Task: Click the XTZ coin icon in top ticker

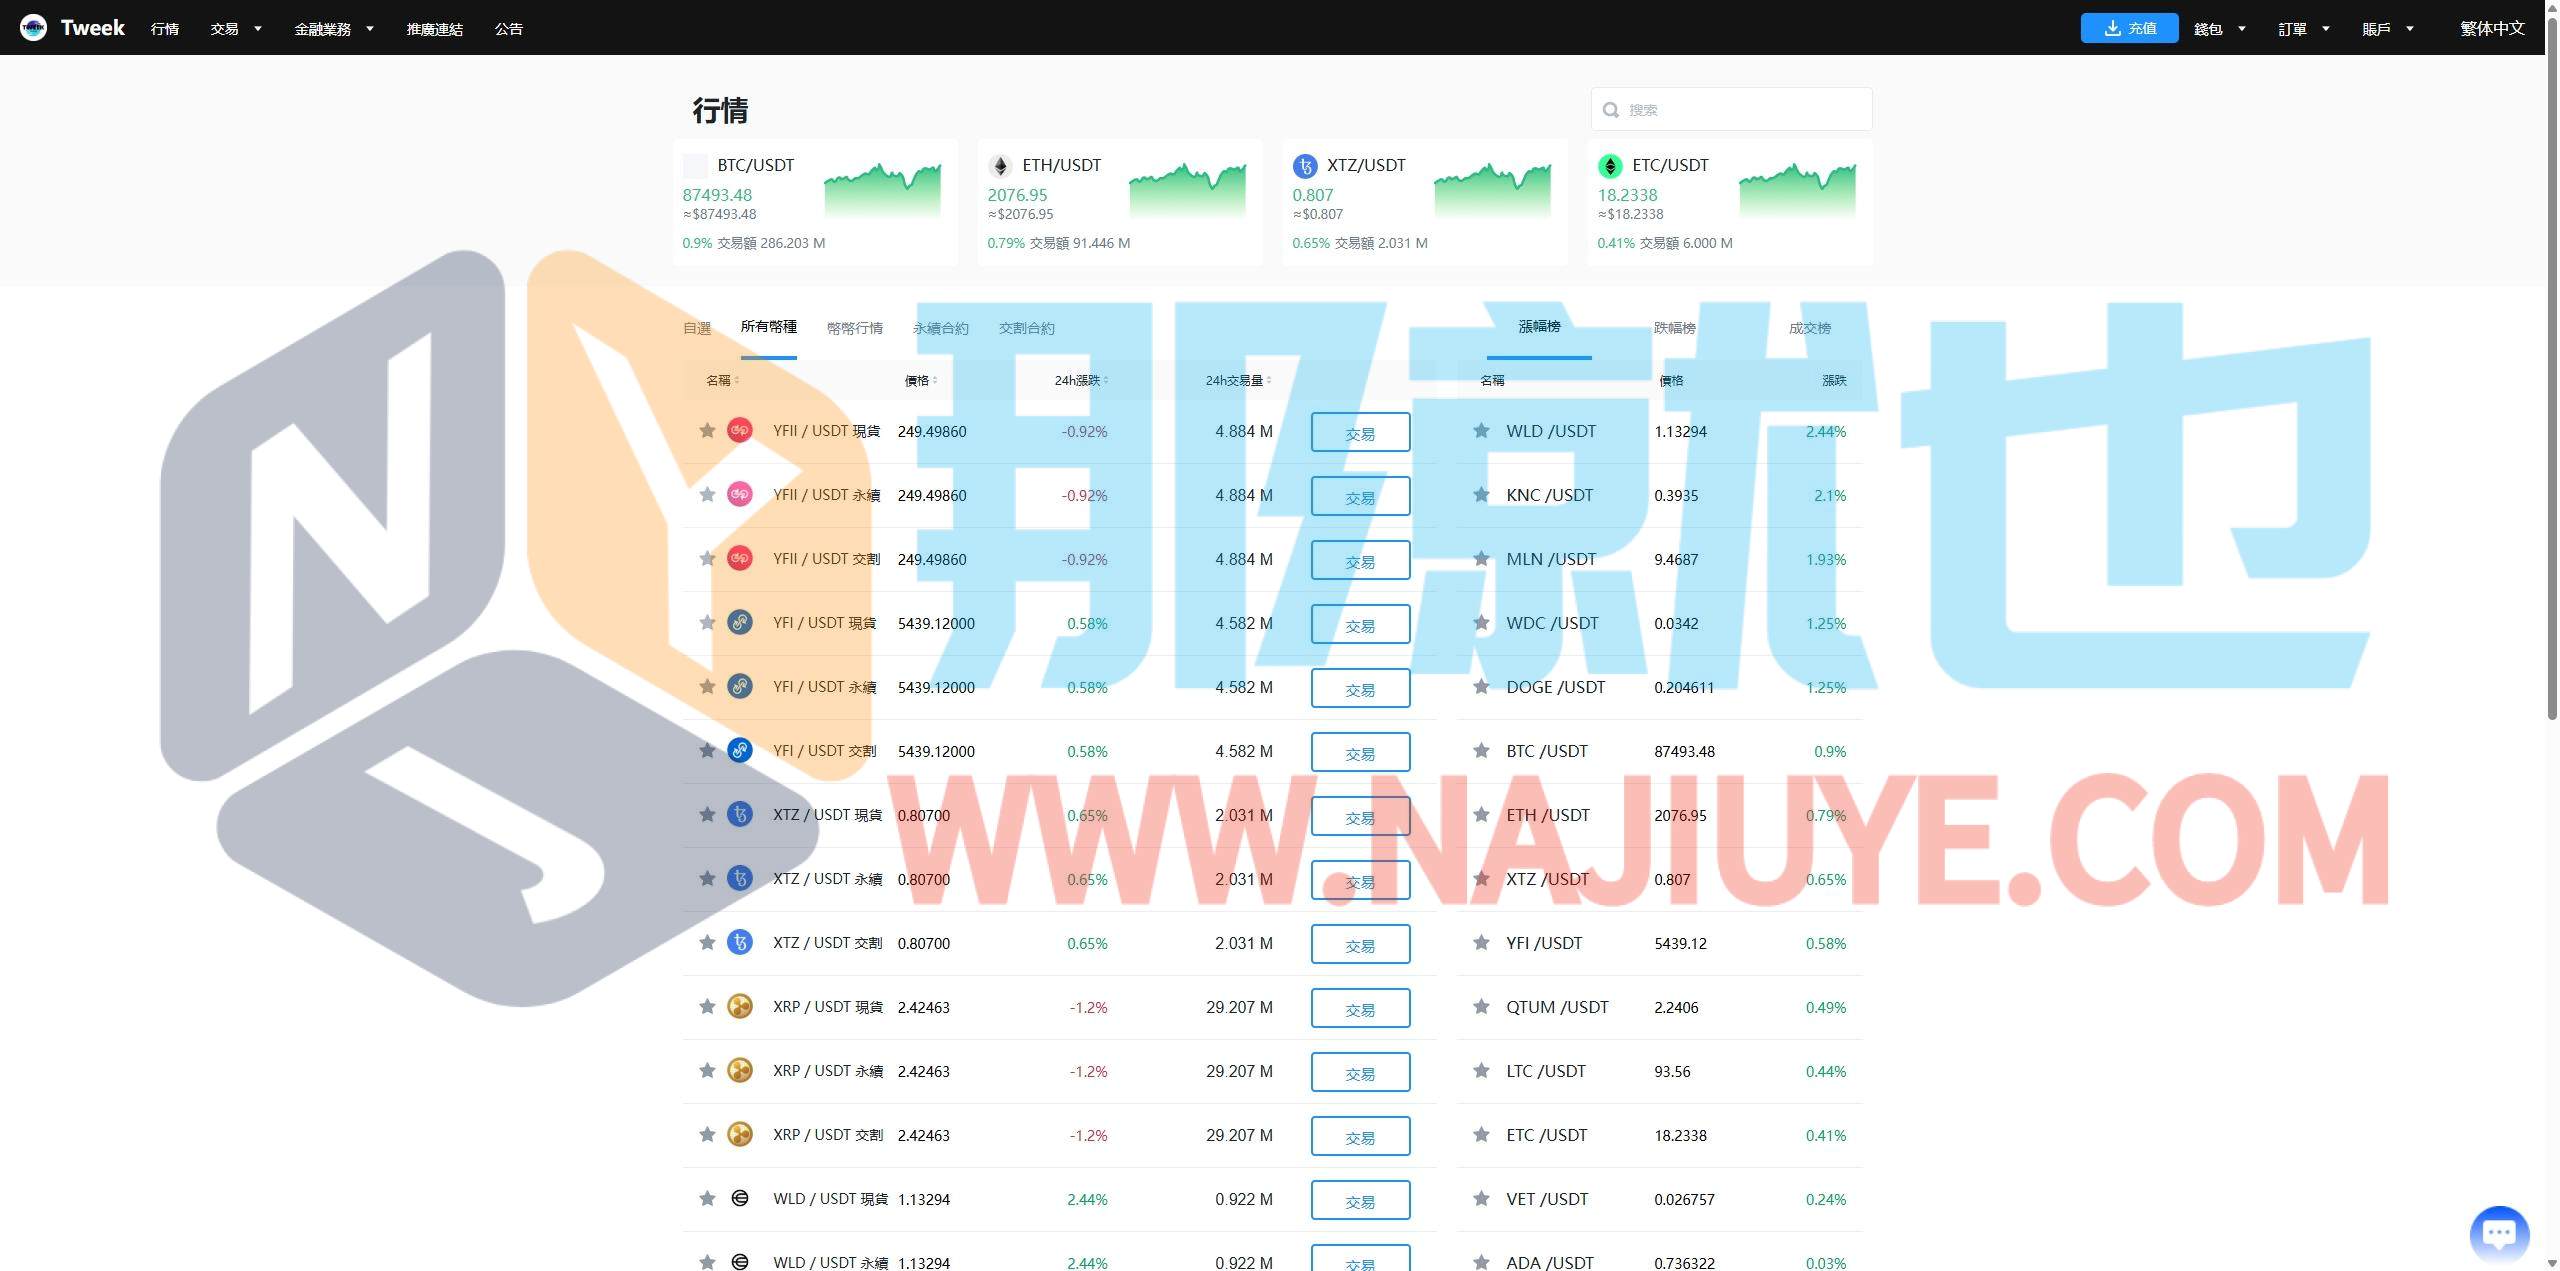Action: pos(1304,166)
